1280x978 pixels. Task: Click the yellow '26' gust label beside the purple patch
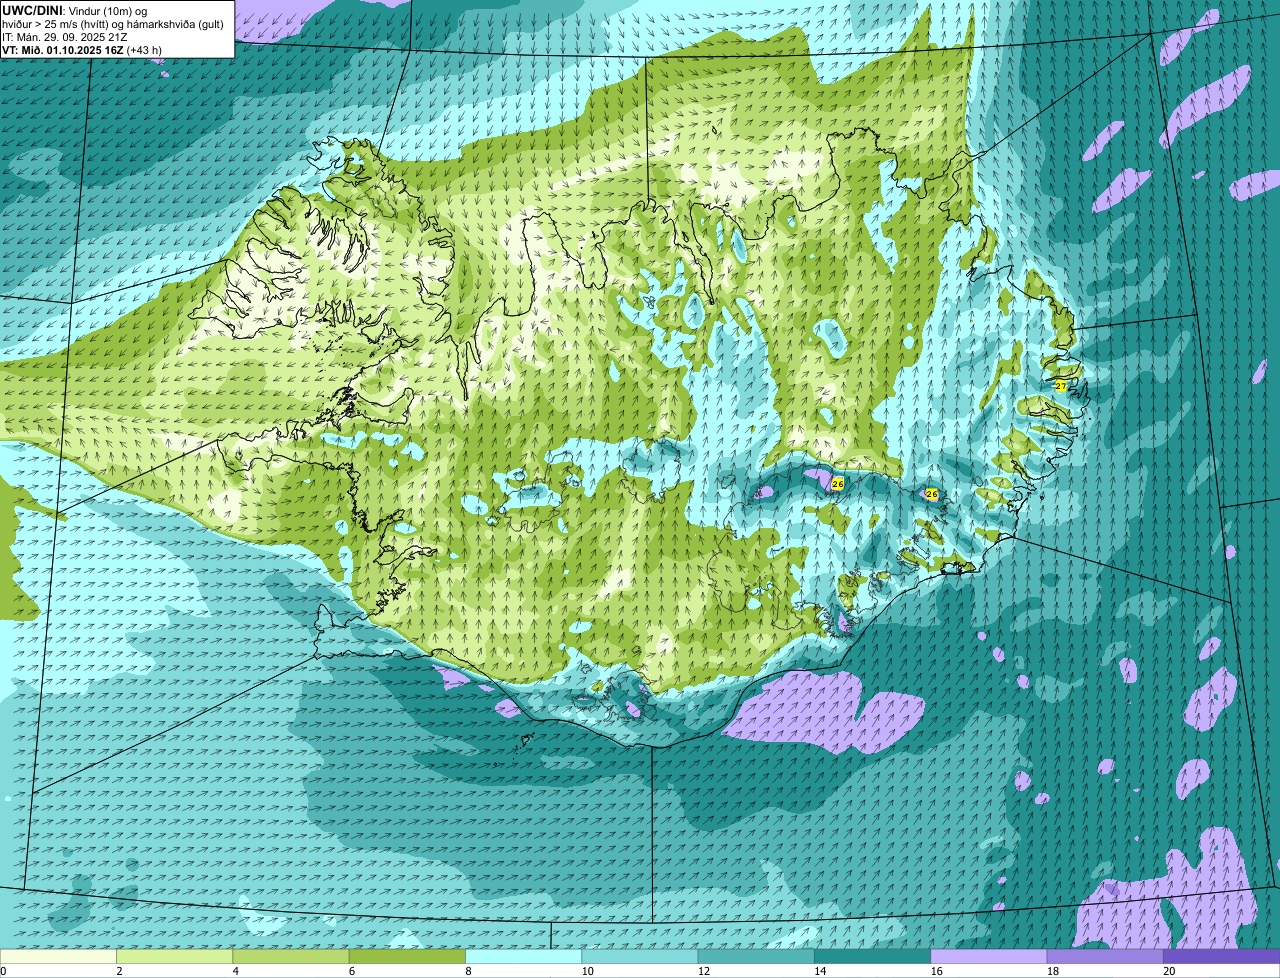(838, 484)
